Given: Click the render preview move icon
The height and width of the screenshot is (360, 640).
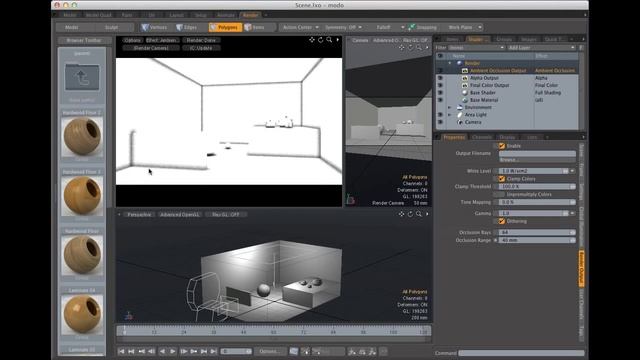Looking at the screenshot, I should 312,40.
